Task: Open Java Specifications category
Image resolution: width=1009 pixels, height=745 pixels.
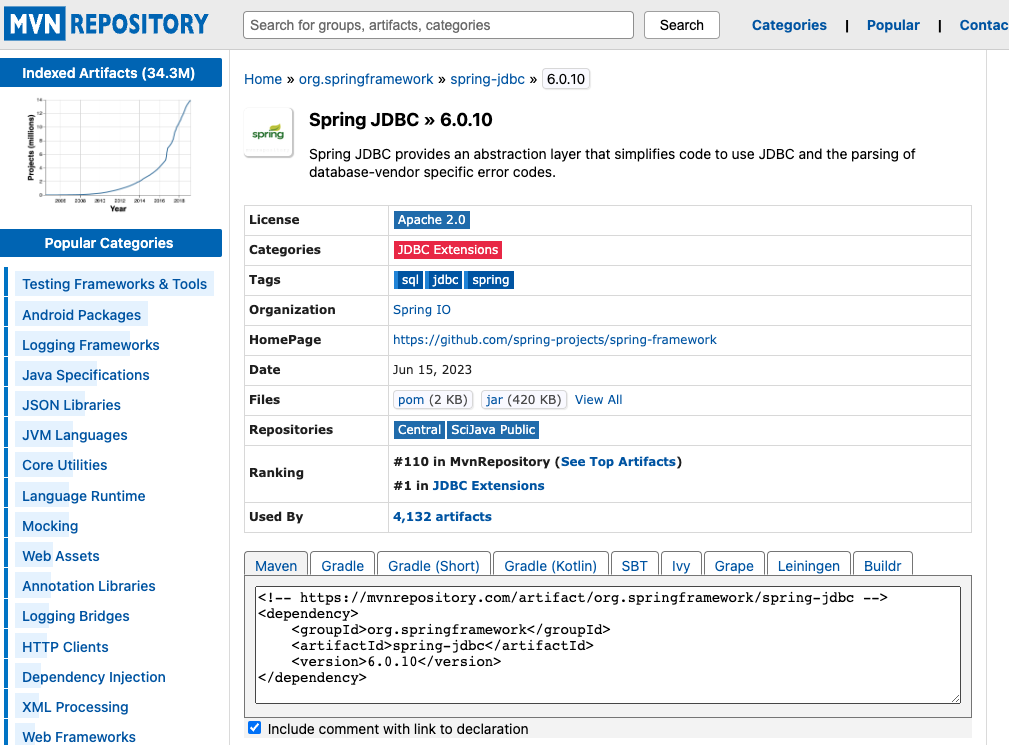Action: (86, 375)
